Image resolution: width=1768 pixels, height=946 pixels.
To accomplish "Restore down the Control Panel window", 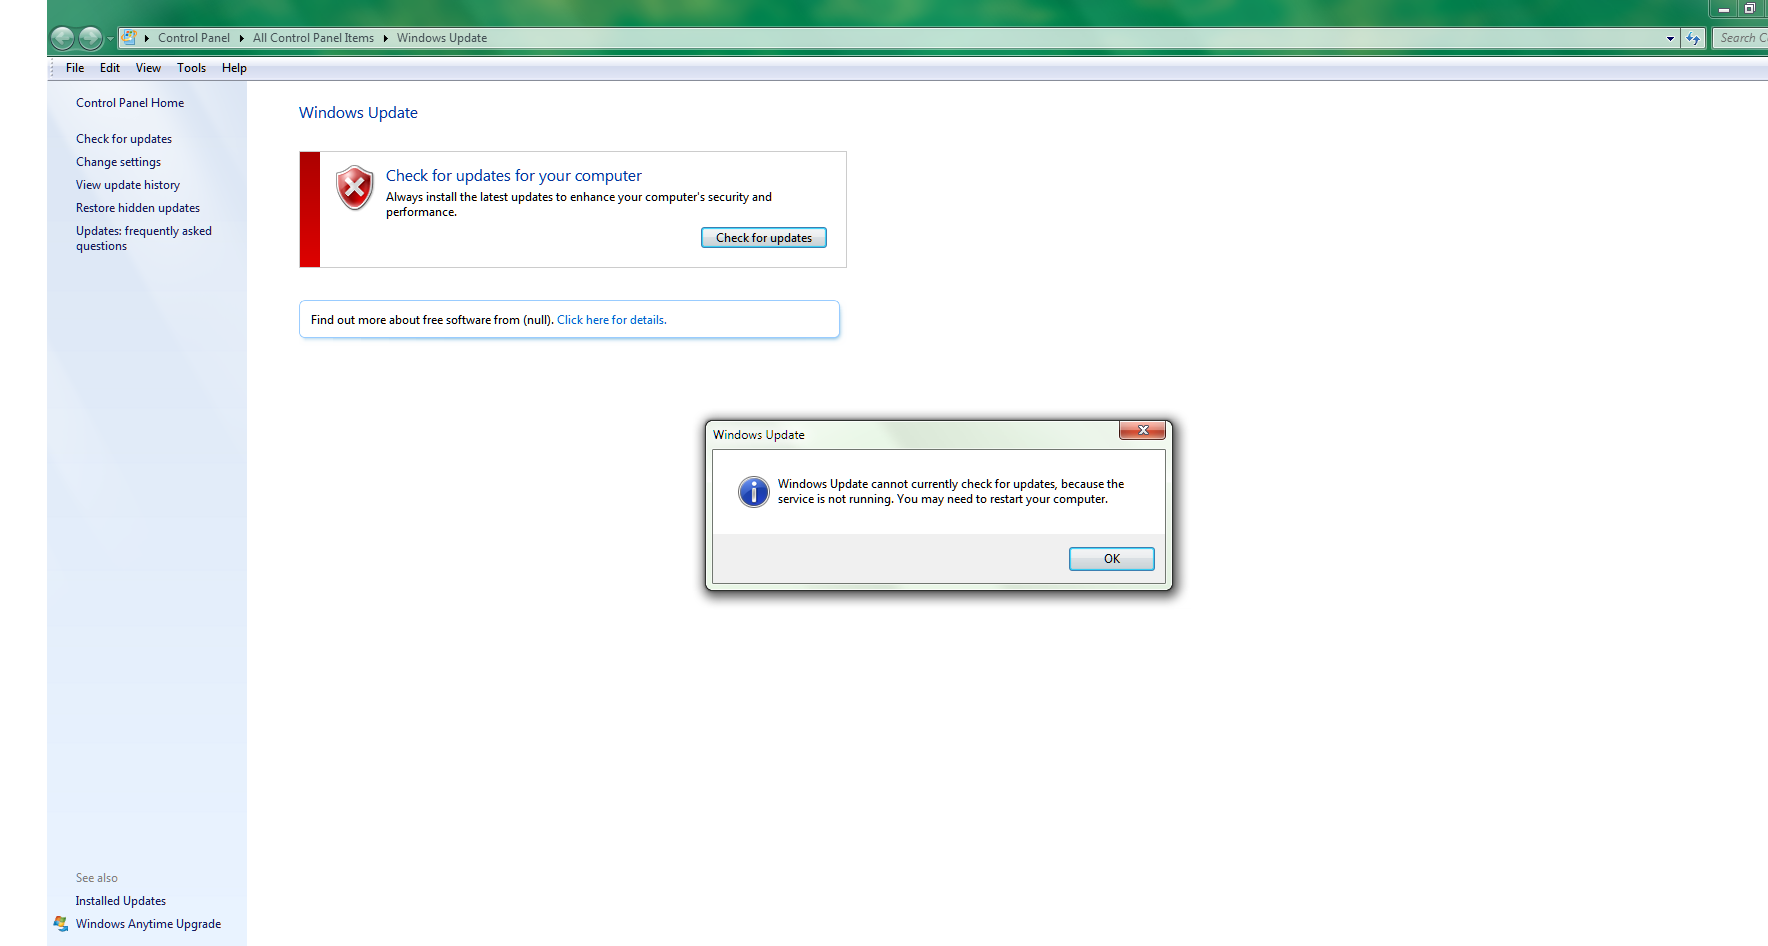I will pyautogui.click(x=1750, y=9).
